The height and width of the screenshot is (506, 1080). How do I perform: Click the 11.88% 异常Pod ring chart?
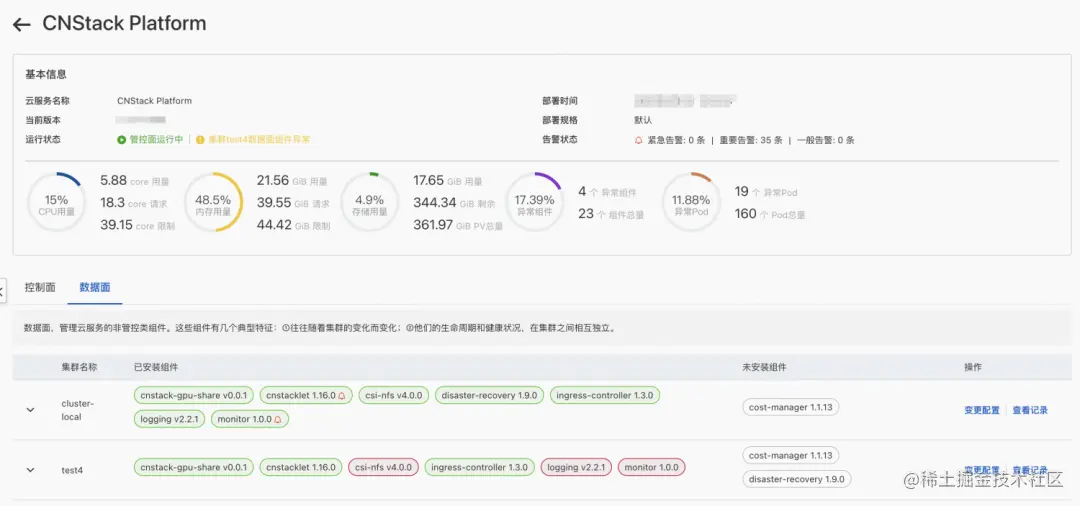click(691, 202)
